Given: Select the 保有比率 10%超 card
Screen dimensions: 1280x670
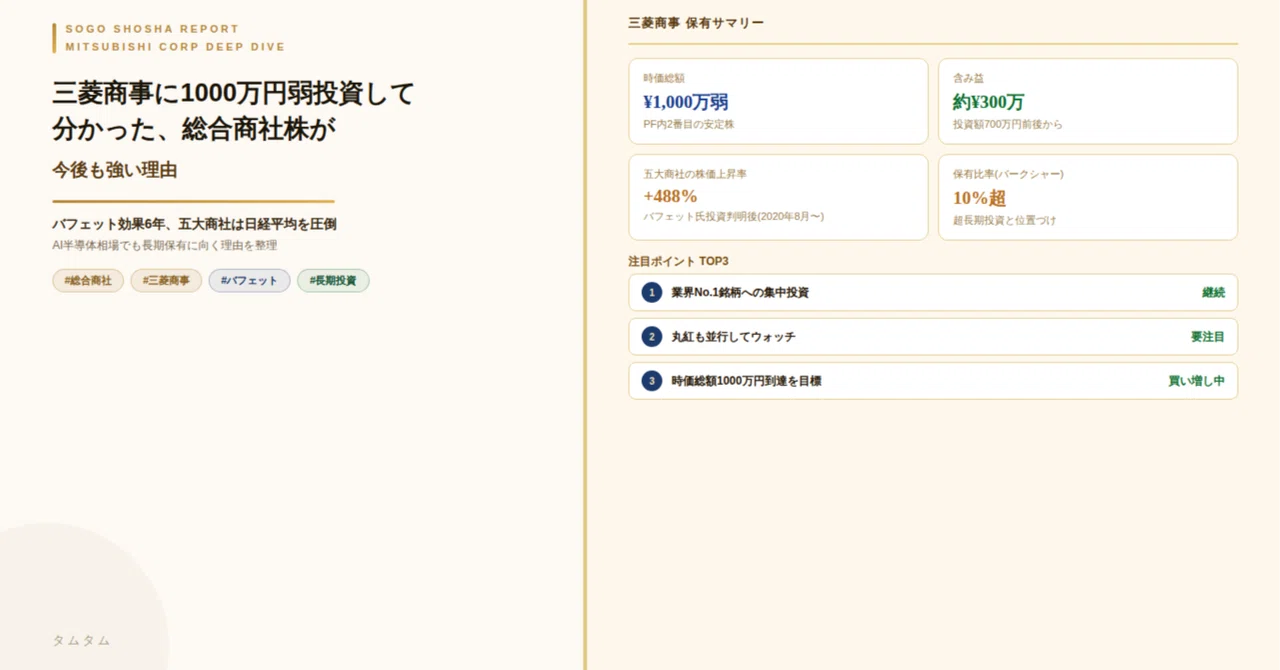Looking at the screenshot, I should [1088, 197].
